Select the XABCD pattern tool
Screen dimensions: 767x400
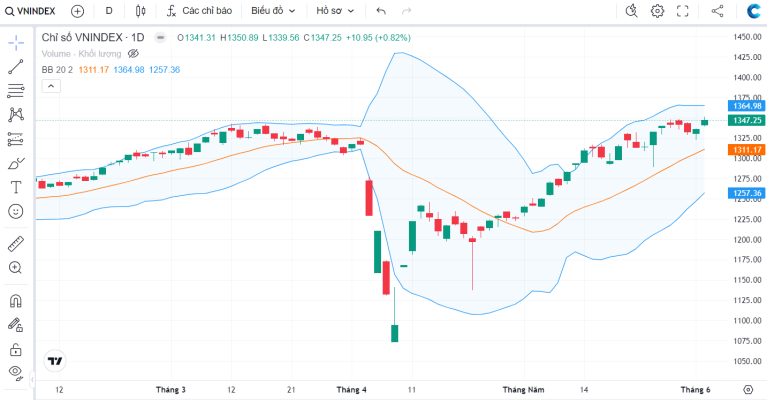click(16, 114)
